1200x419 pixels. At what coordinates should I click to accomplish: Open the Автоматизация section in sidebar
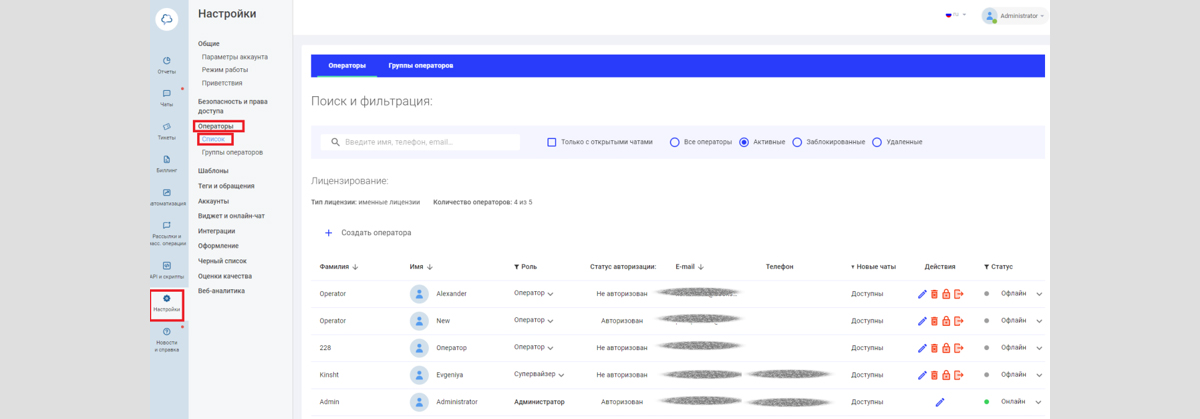point(166,197)
